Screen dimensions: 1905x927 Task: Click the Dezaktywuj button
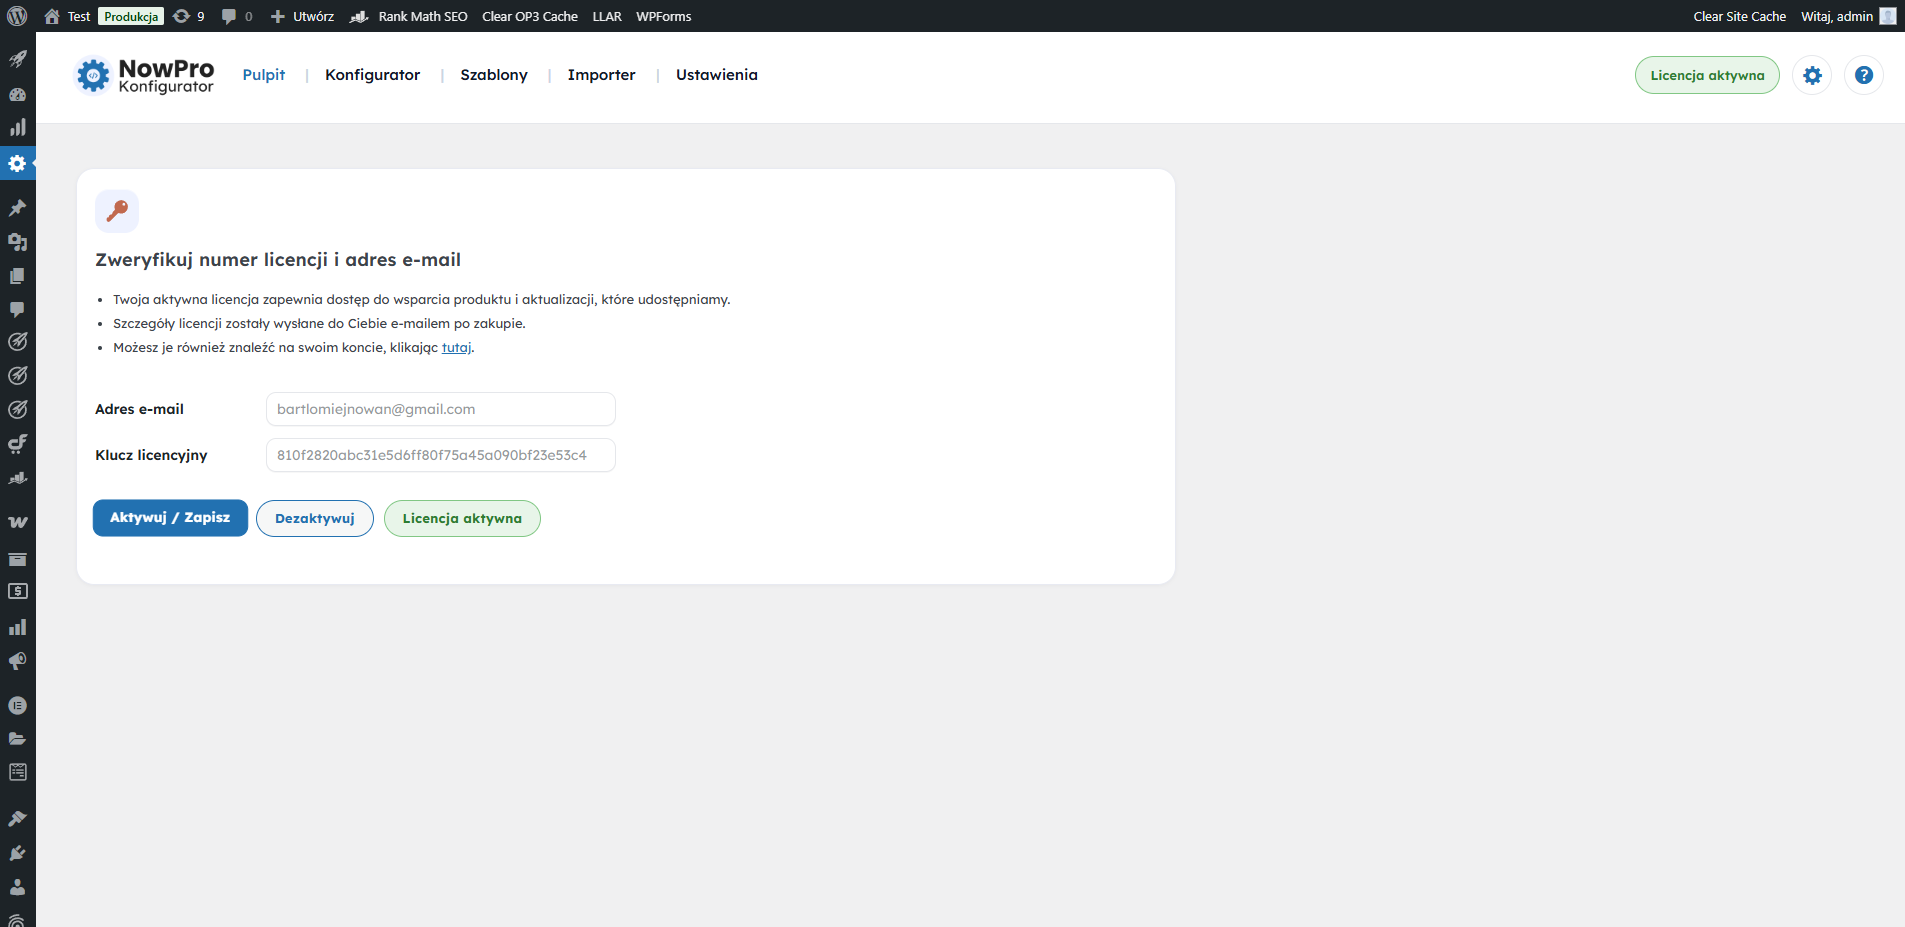click(x=314, y=518)
